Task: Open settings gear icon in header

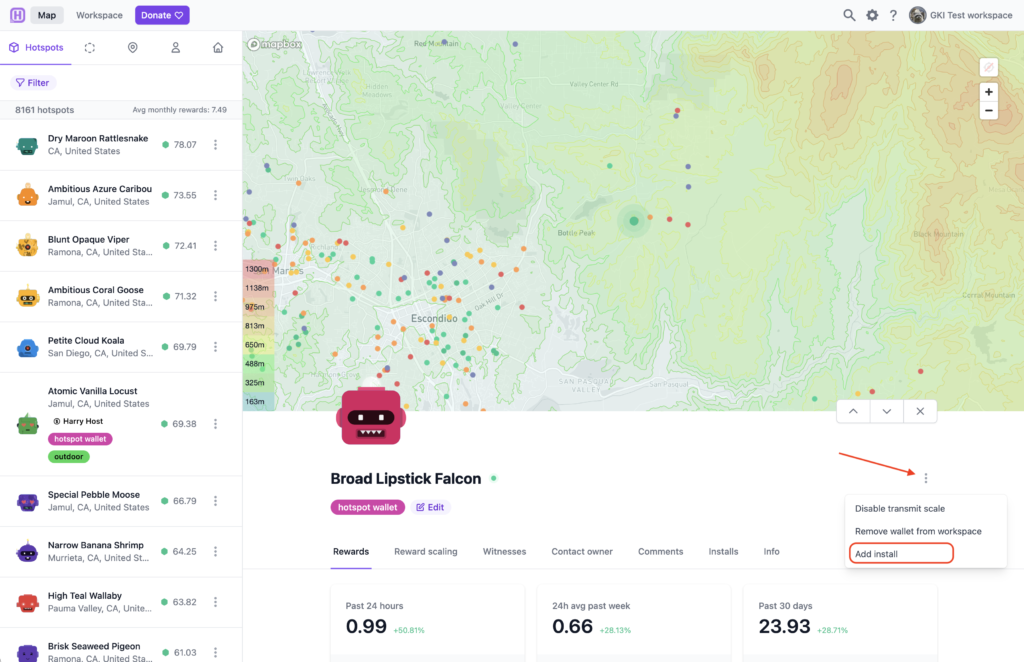Action: click(x=872, y=15)
